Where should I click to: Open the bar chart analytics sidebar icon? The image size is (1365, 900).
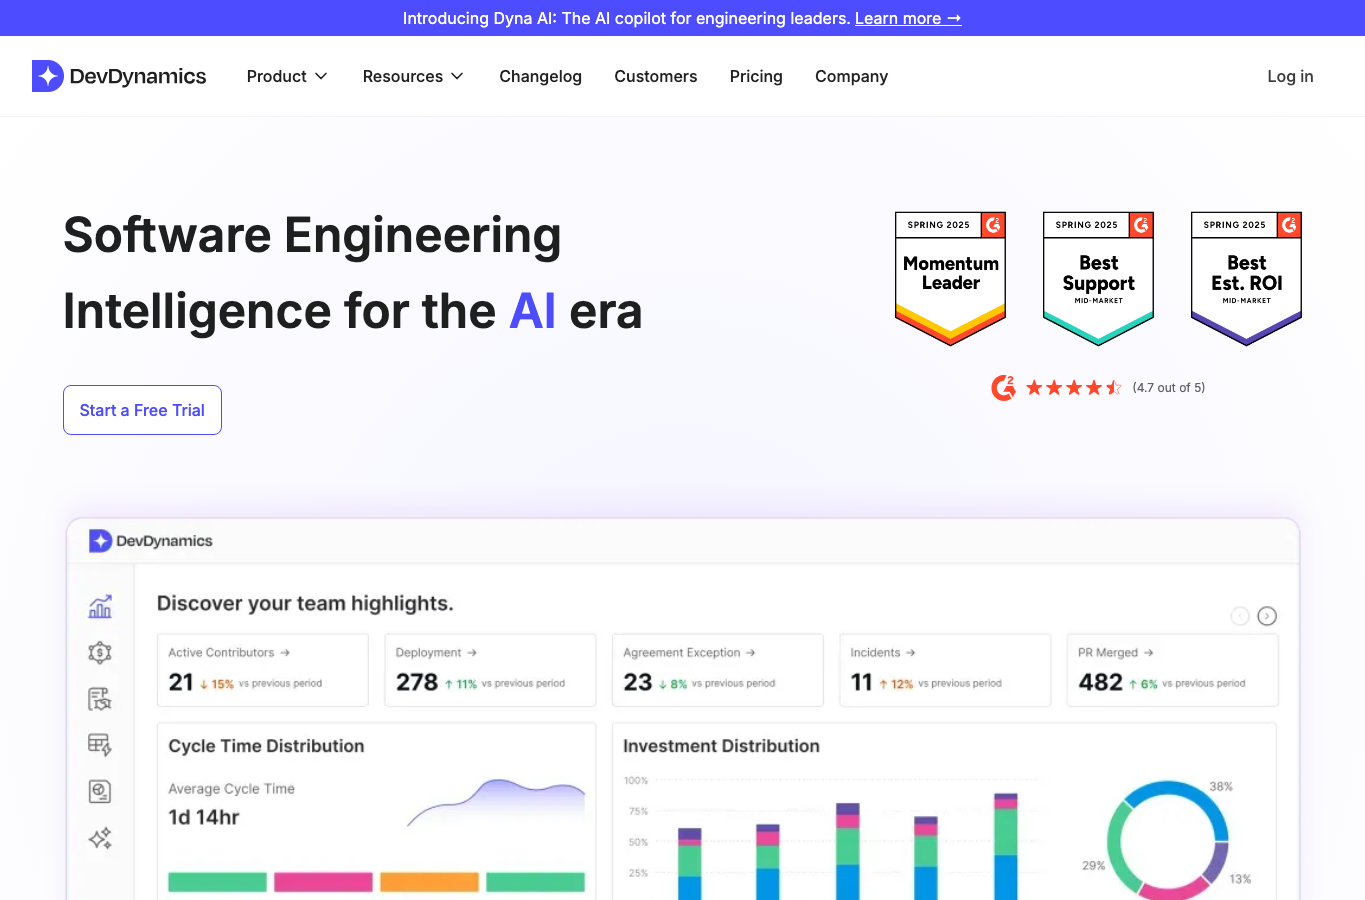pos(100,606)
